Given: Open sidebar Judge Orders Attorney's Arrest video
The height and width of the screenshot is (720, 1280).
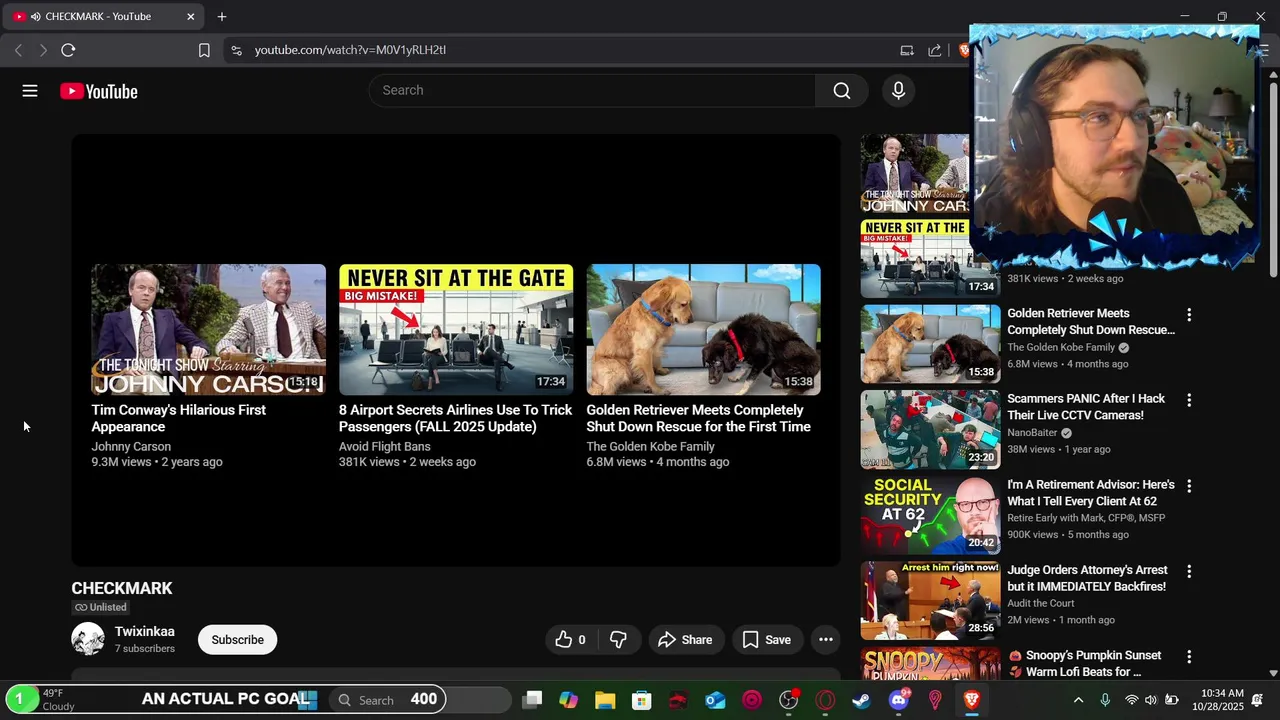Looking at the screenshot, I should point(1087,578).
